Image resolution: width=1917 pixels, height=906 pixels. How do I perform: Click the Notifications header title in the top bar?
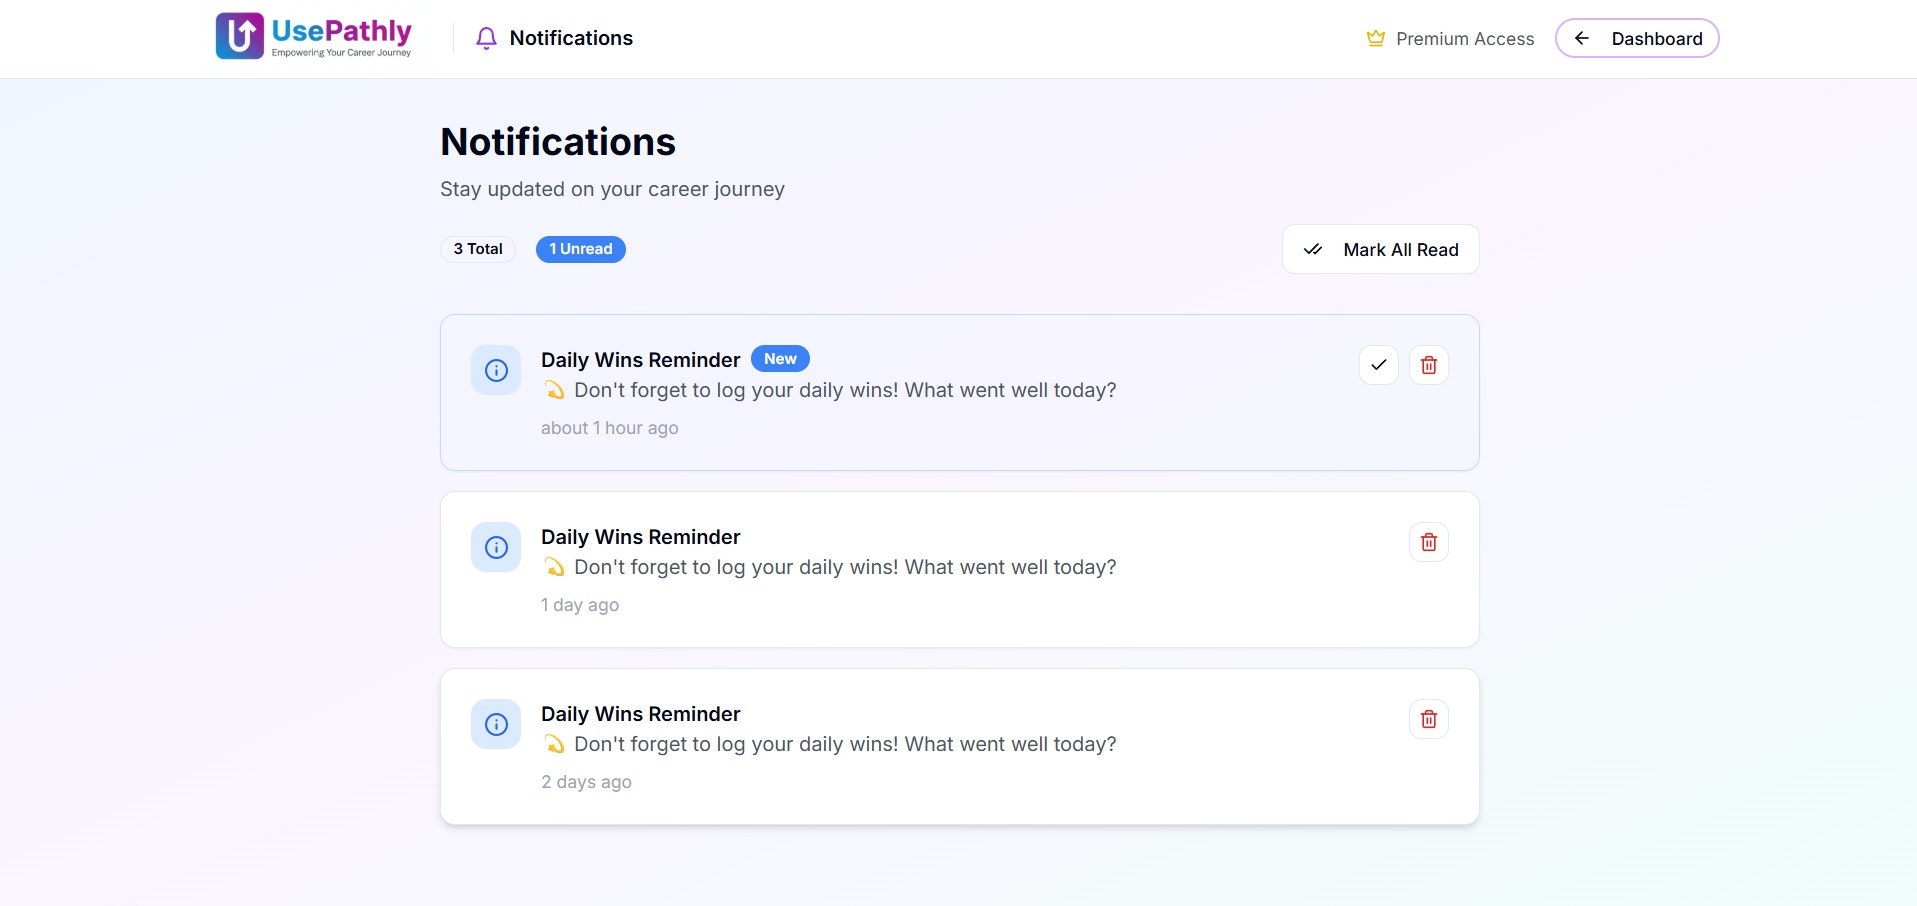pyautogui.click(x=571, y=38)
